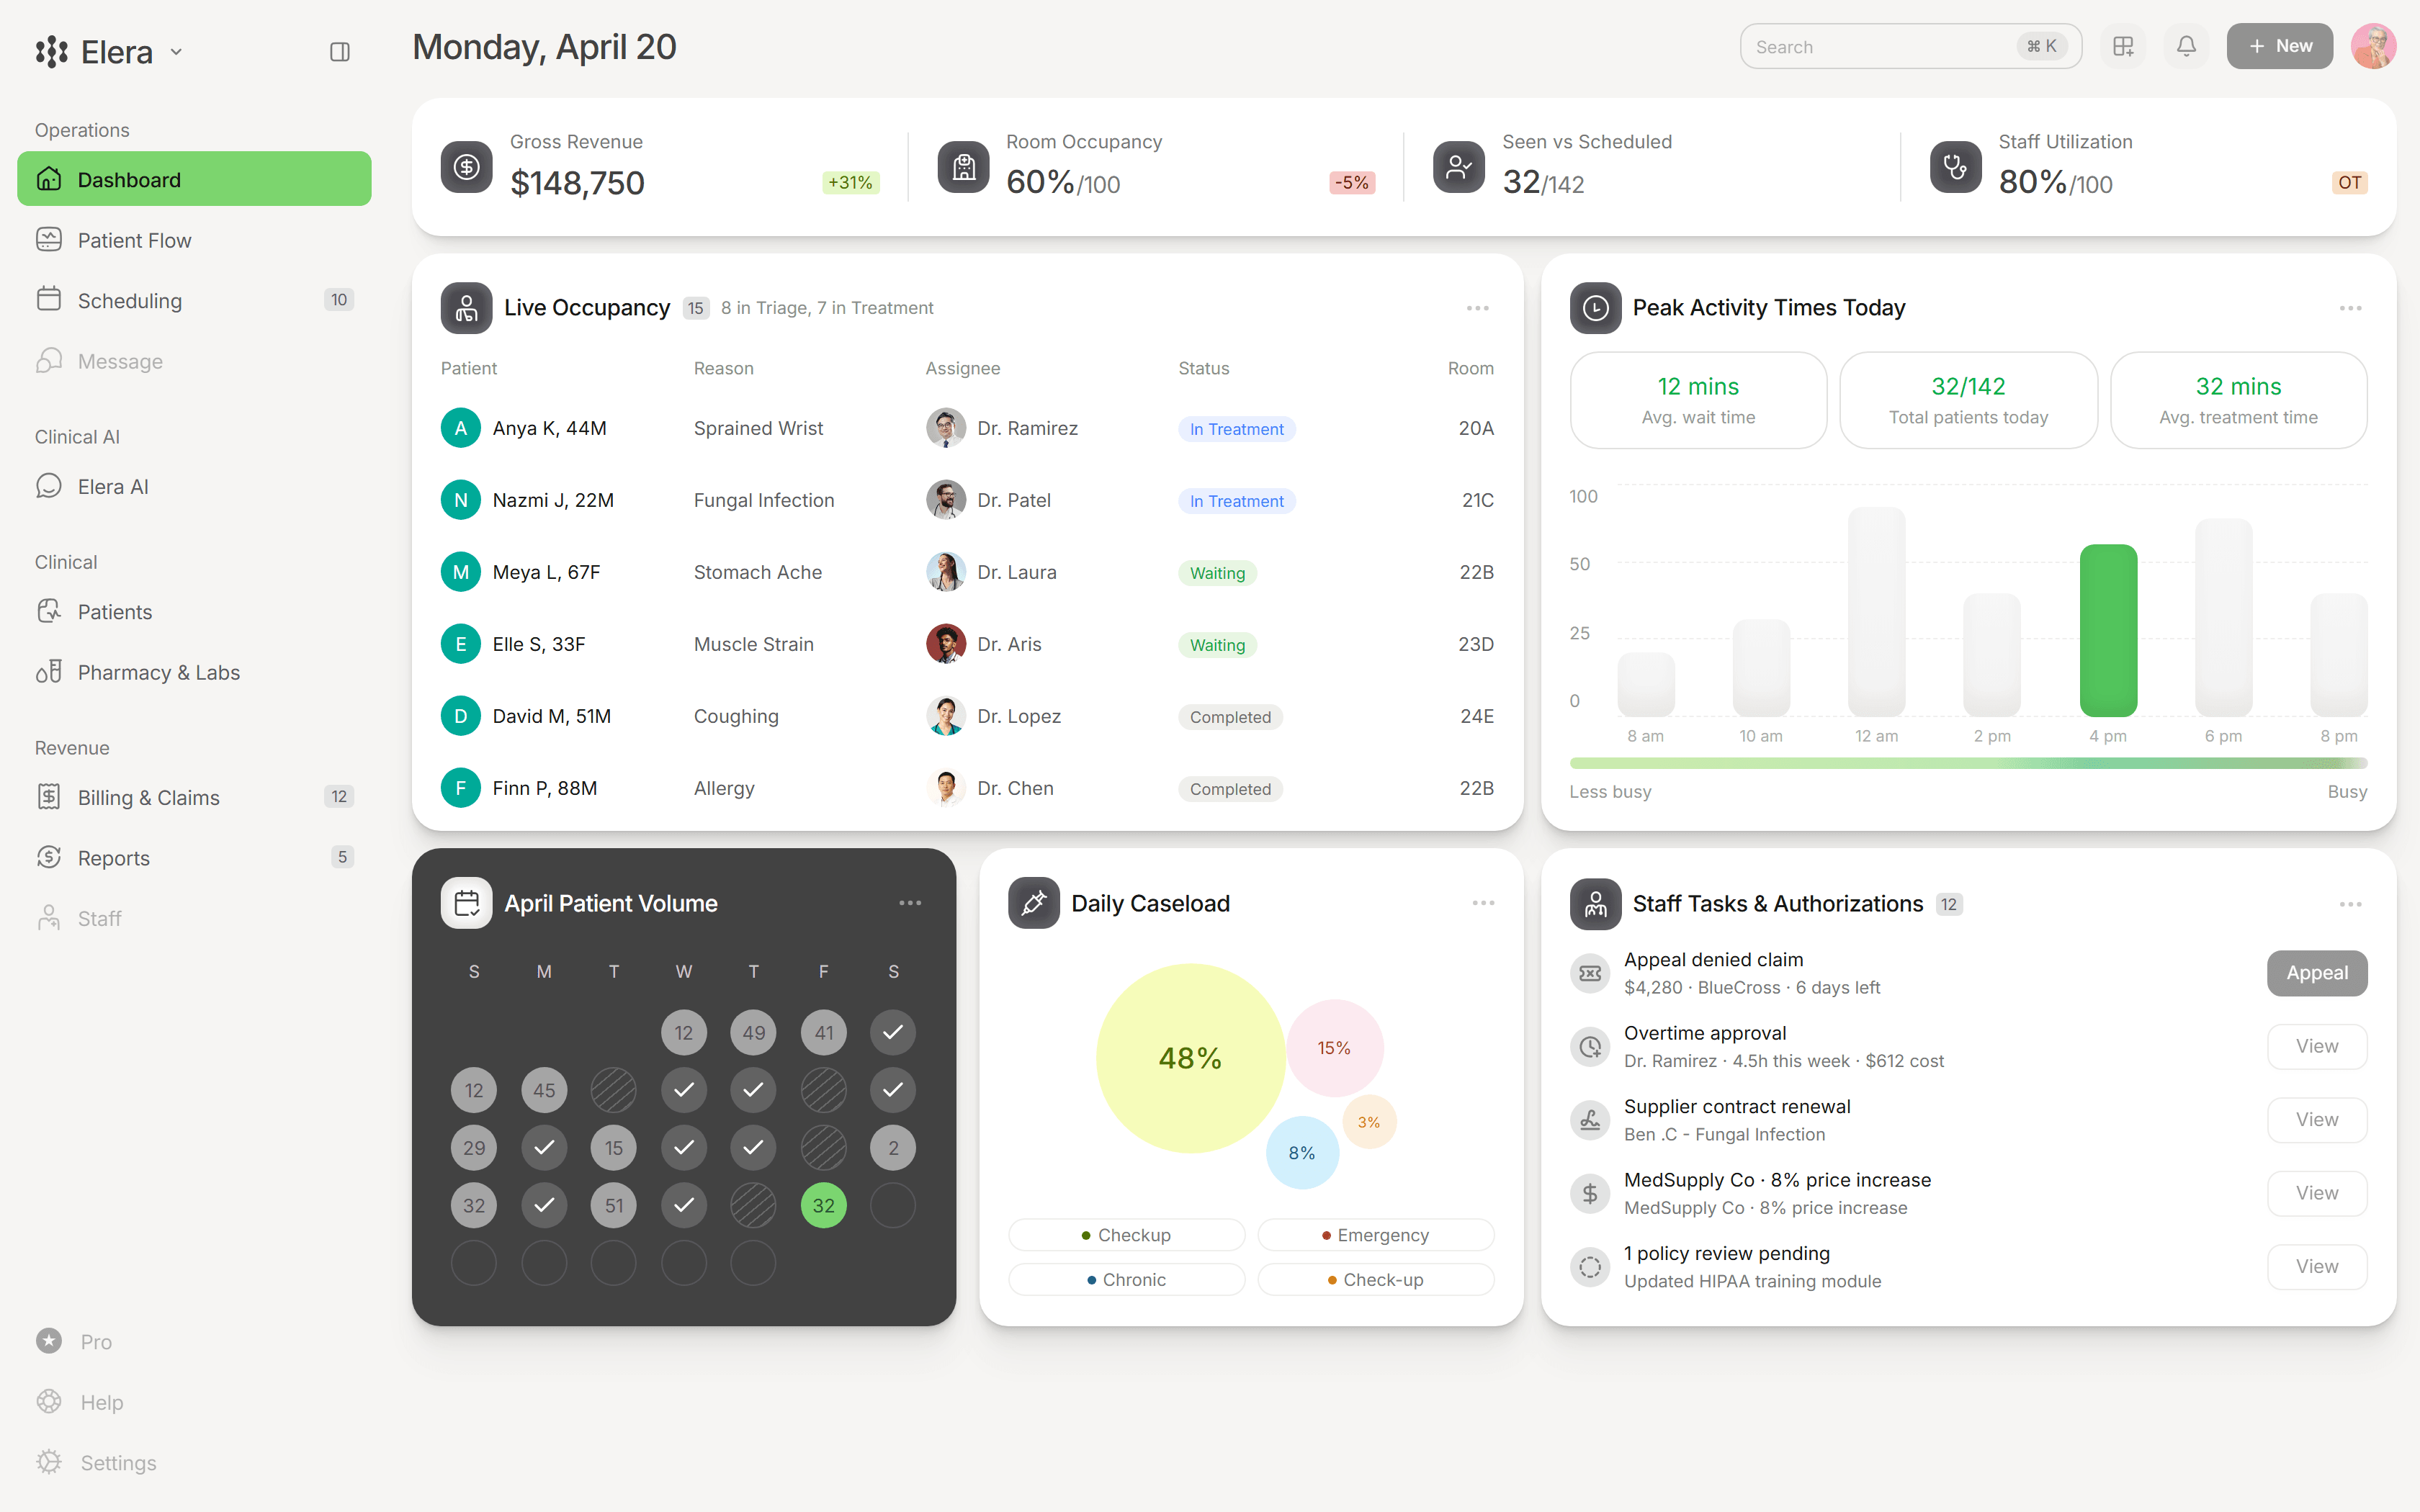2420x1512 pixels.
Task: Click the Staff Tasks panel icon
Action: click(x=1595, y=904)
